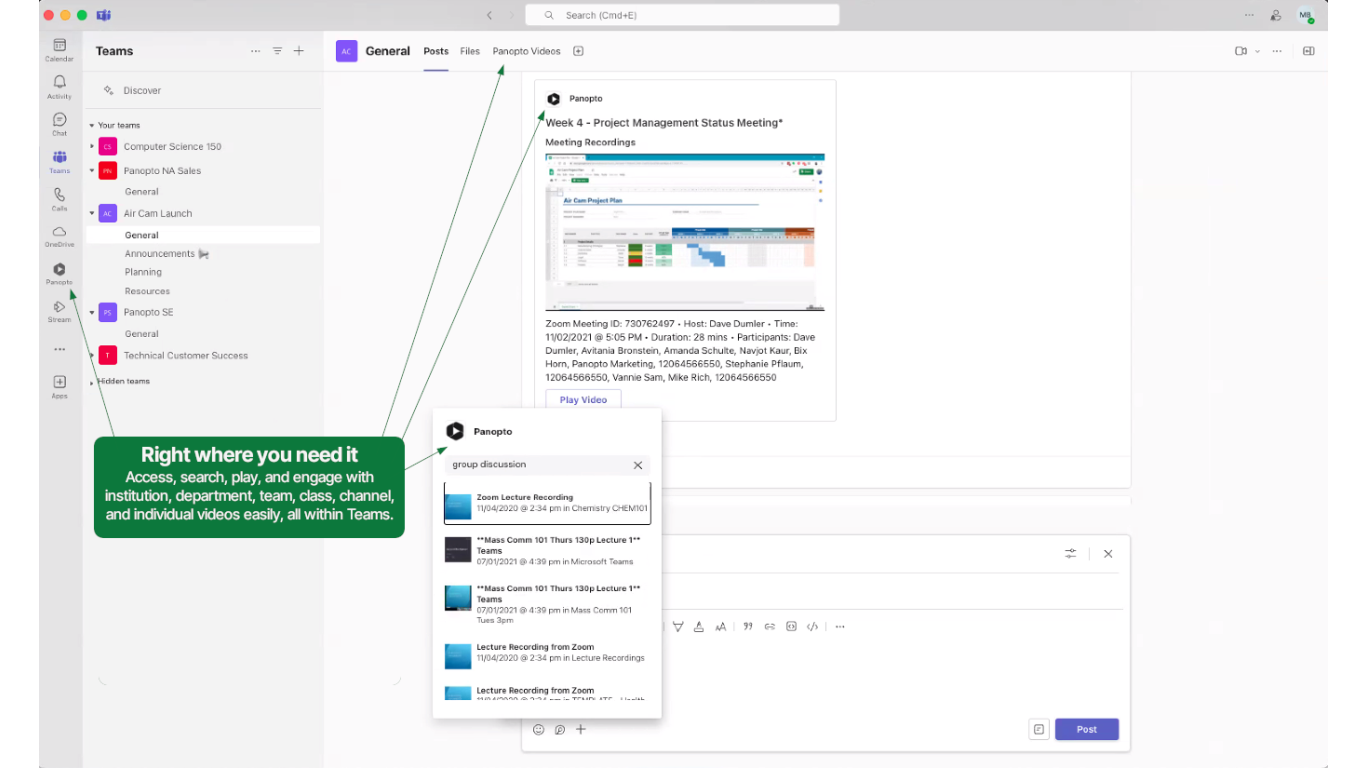Open the Apps store icon
This screenshot has height=768, width=1366.
(x=59, y=386)
